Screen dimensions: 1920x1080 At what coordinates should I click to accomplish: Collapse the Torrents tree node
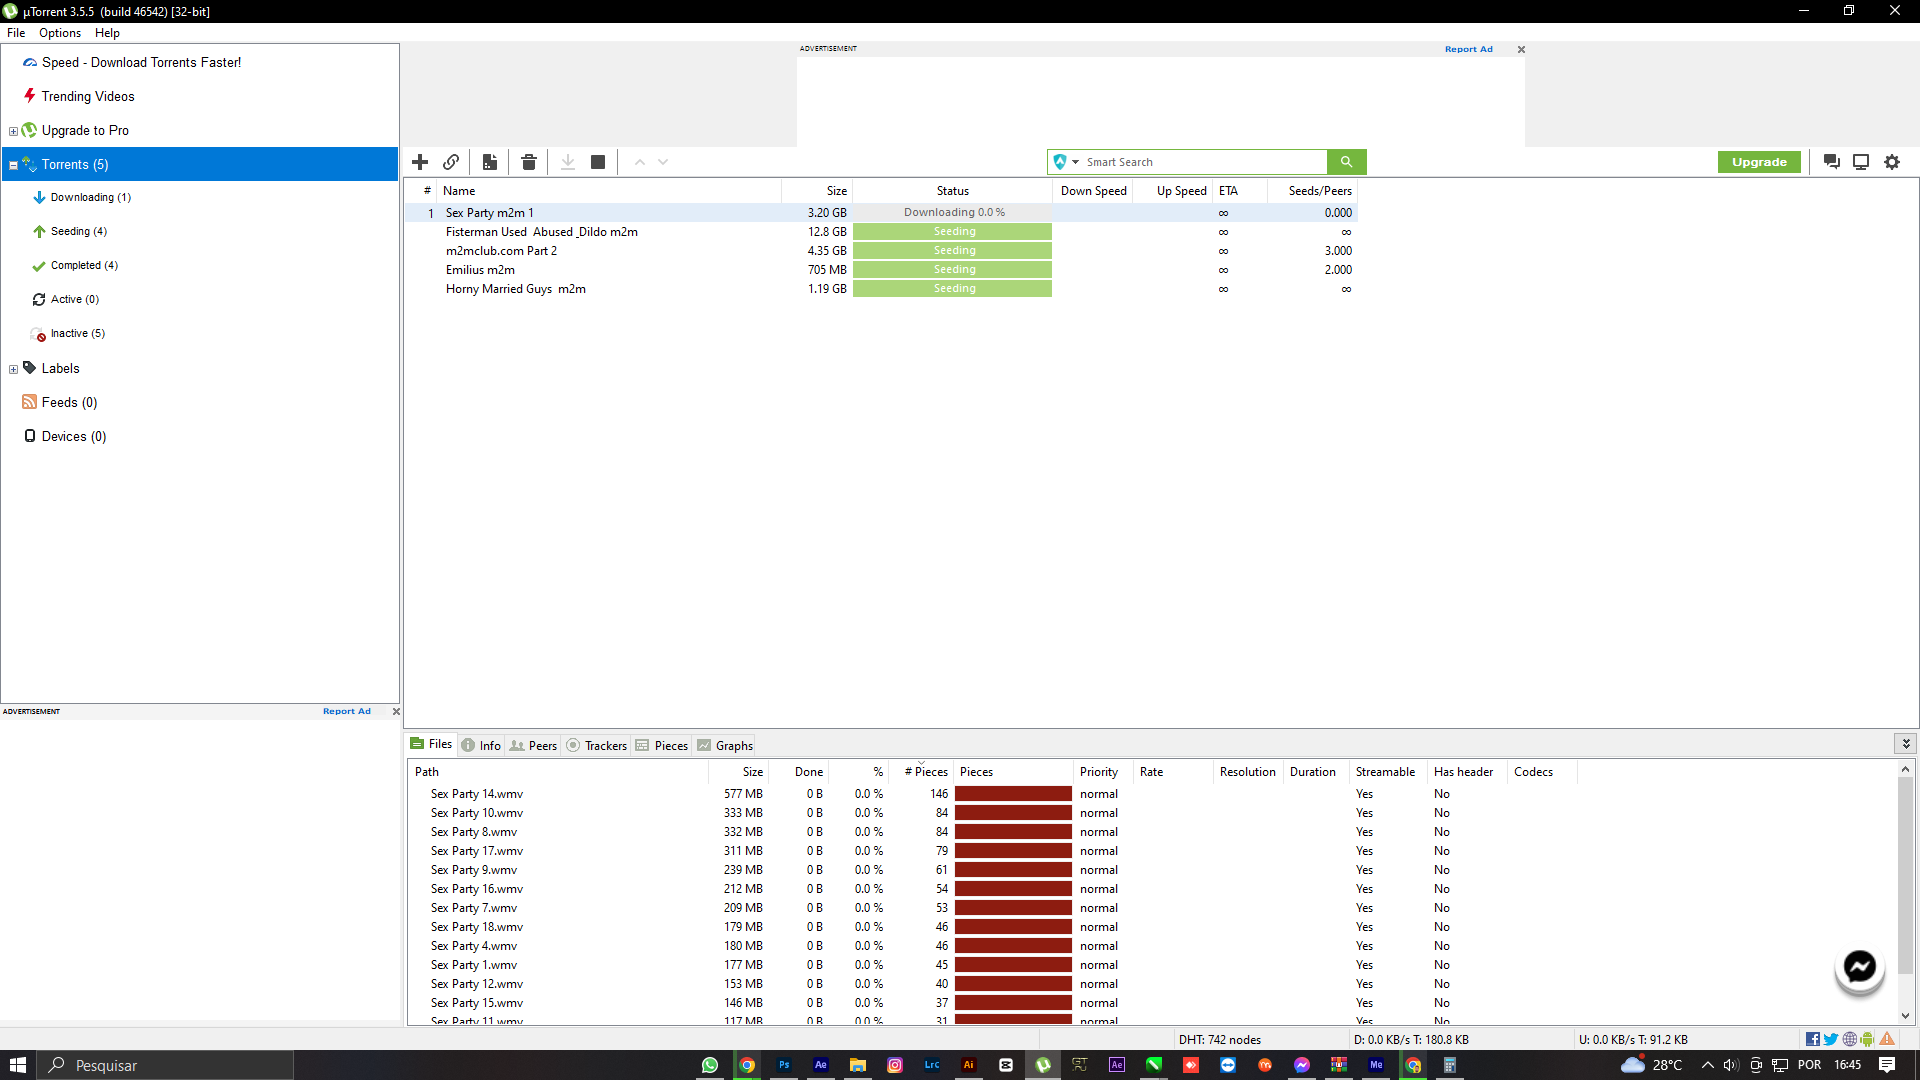(x=13, y=165)
